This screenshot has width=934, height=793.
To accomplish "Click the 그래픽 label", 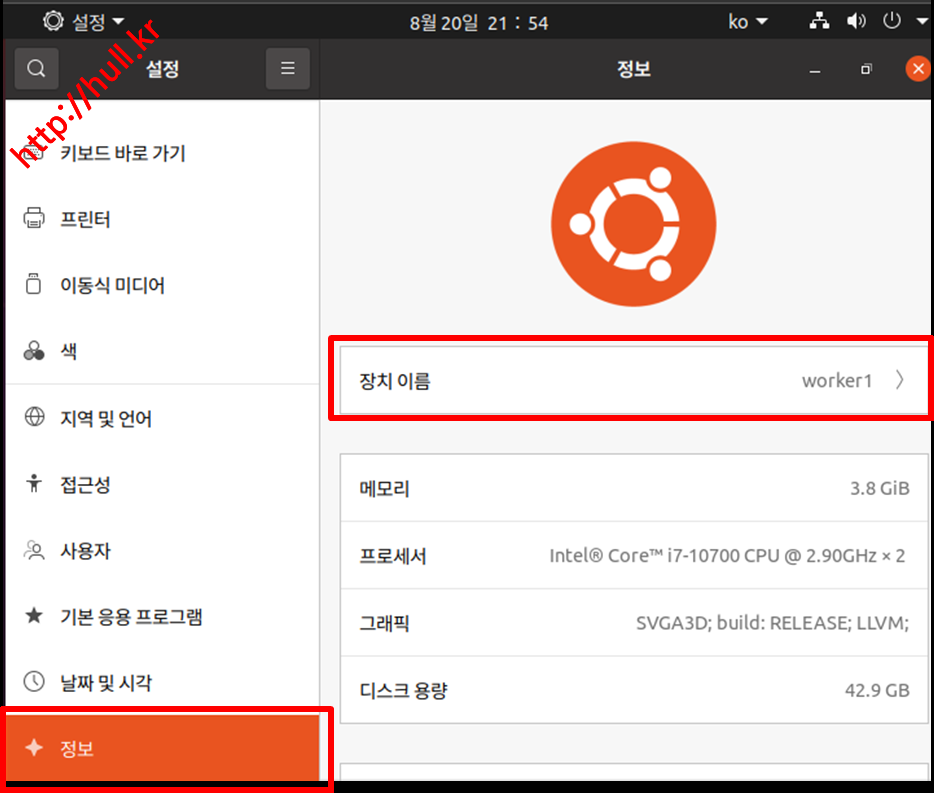I will click(385, 624).
